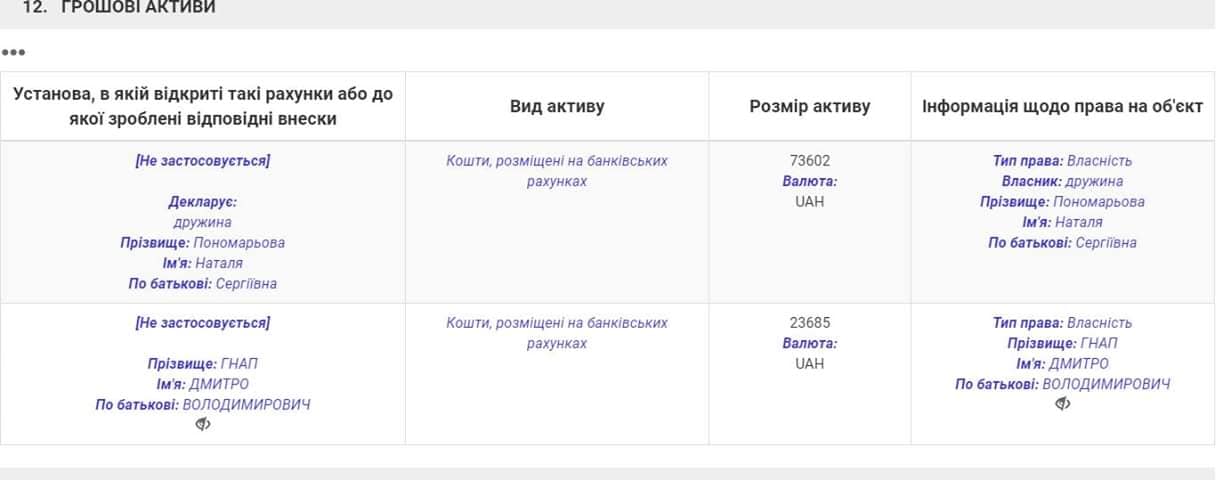Click the 'Розмір активу' column header
Viewport: 1223px width, 480px height.
pos(809,106)
